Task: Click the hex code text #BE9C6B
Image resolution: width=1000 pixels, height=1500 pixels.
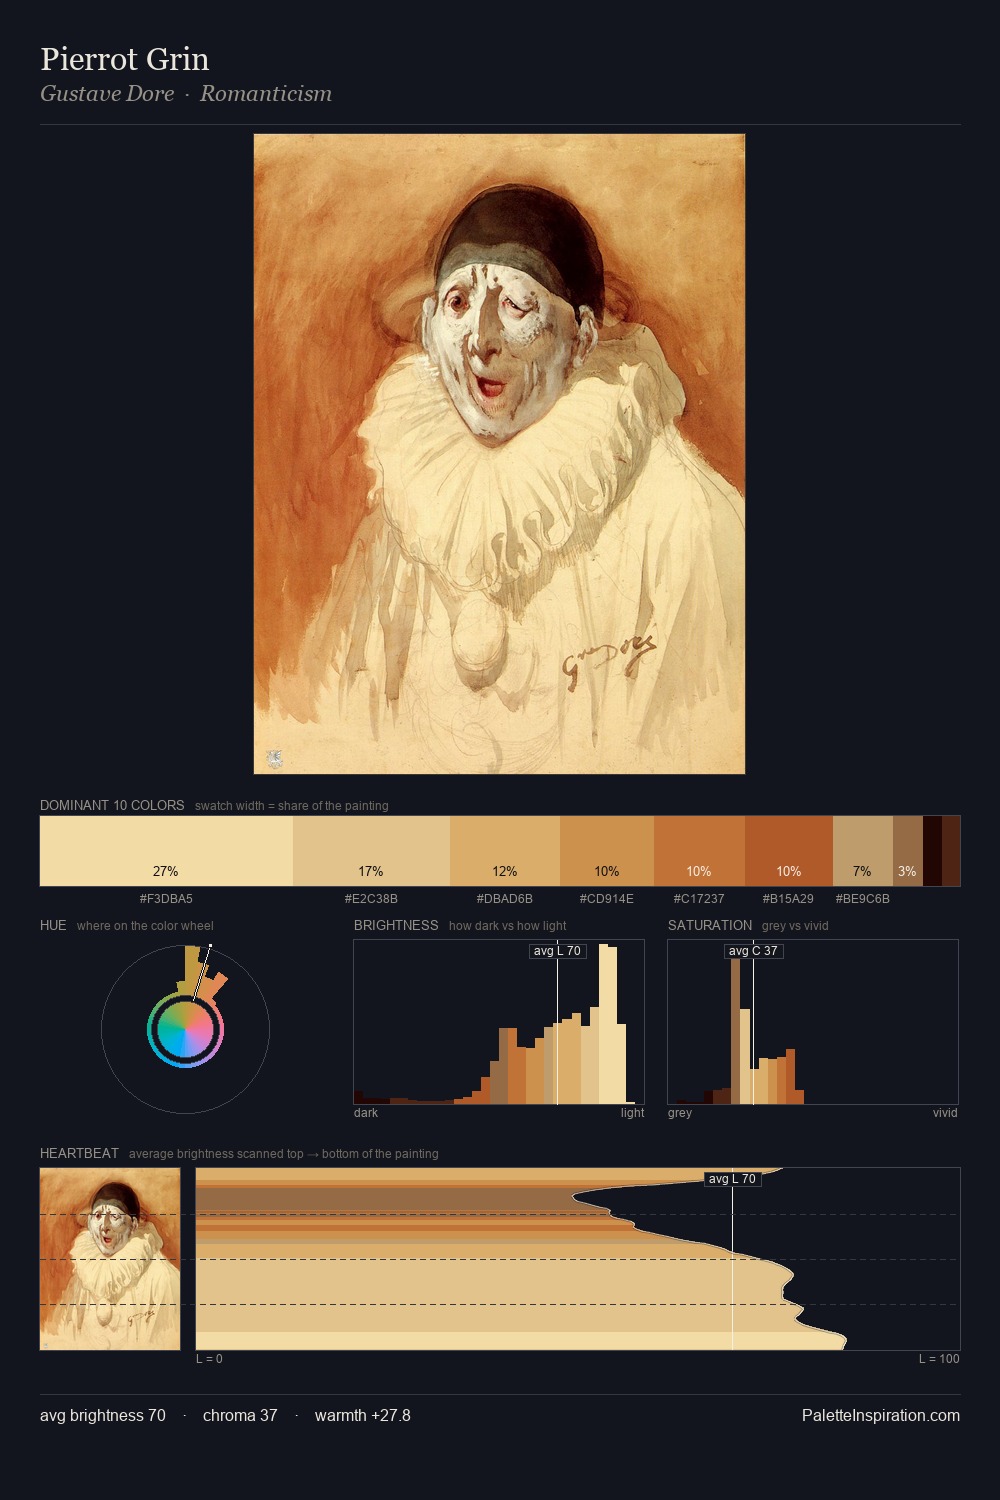Action: (863, 898)
